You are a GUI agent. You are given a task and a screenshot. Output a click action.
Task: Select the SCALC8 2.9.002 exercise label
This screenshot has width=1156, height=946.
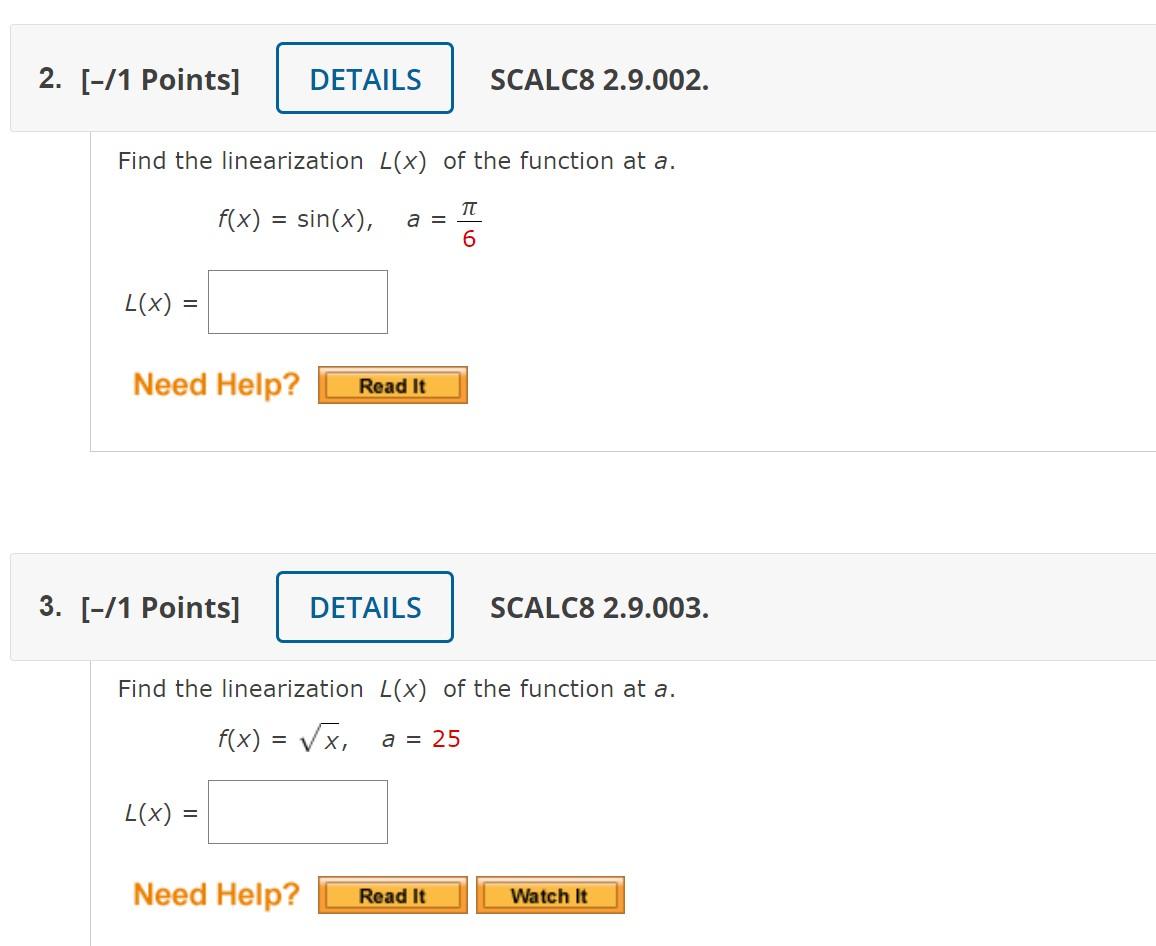click(x=599, y=82)
